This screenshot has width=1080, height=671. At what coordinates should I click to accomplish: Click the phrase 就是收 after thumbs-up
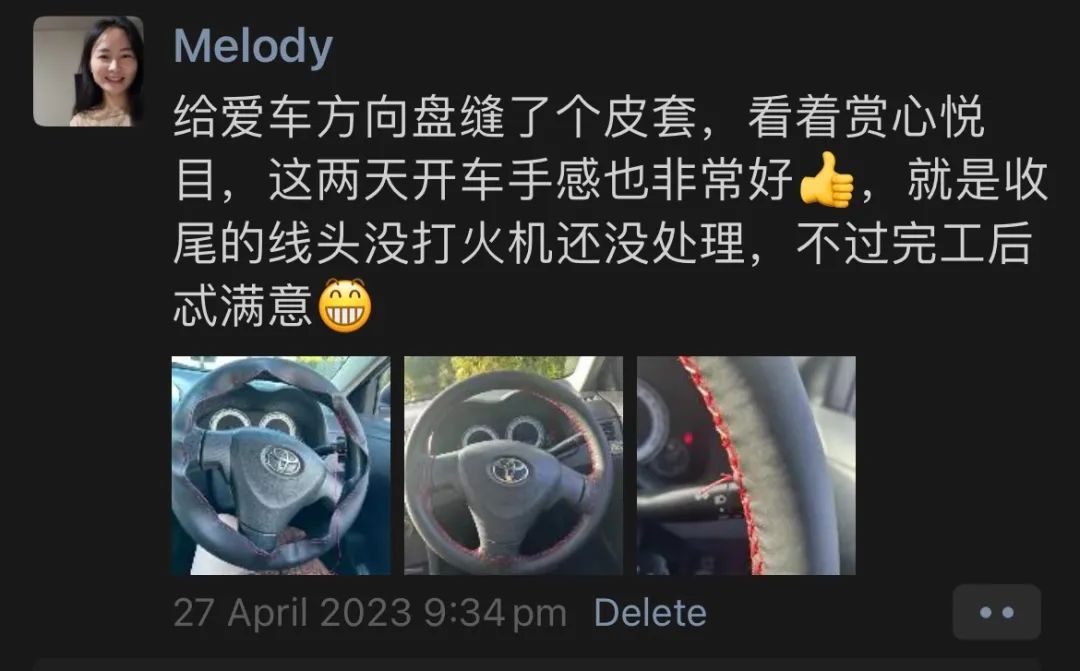coord(978,180)
